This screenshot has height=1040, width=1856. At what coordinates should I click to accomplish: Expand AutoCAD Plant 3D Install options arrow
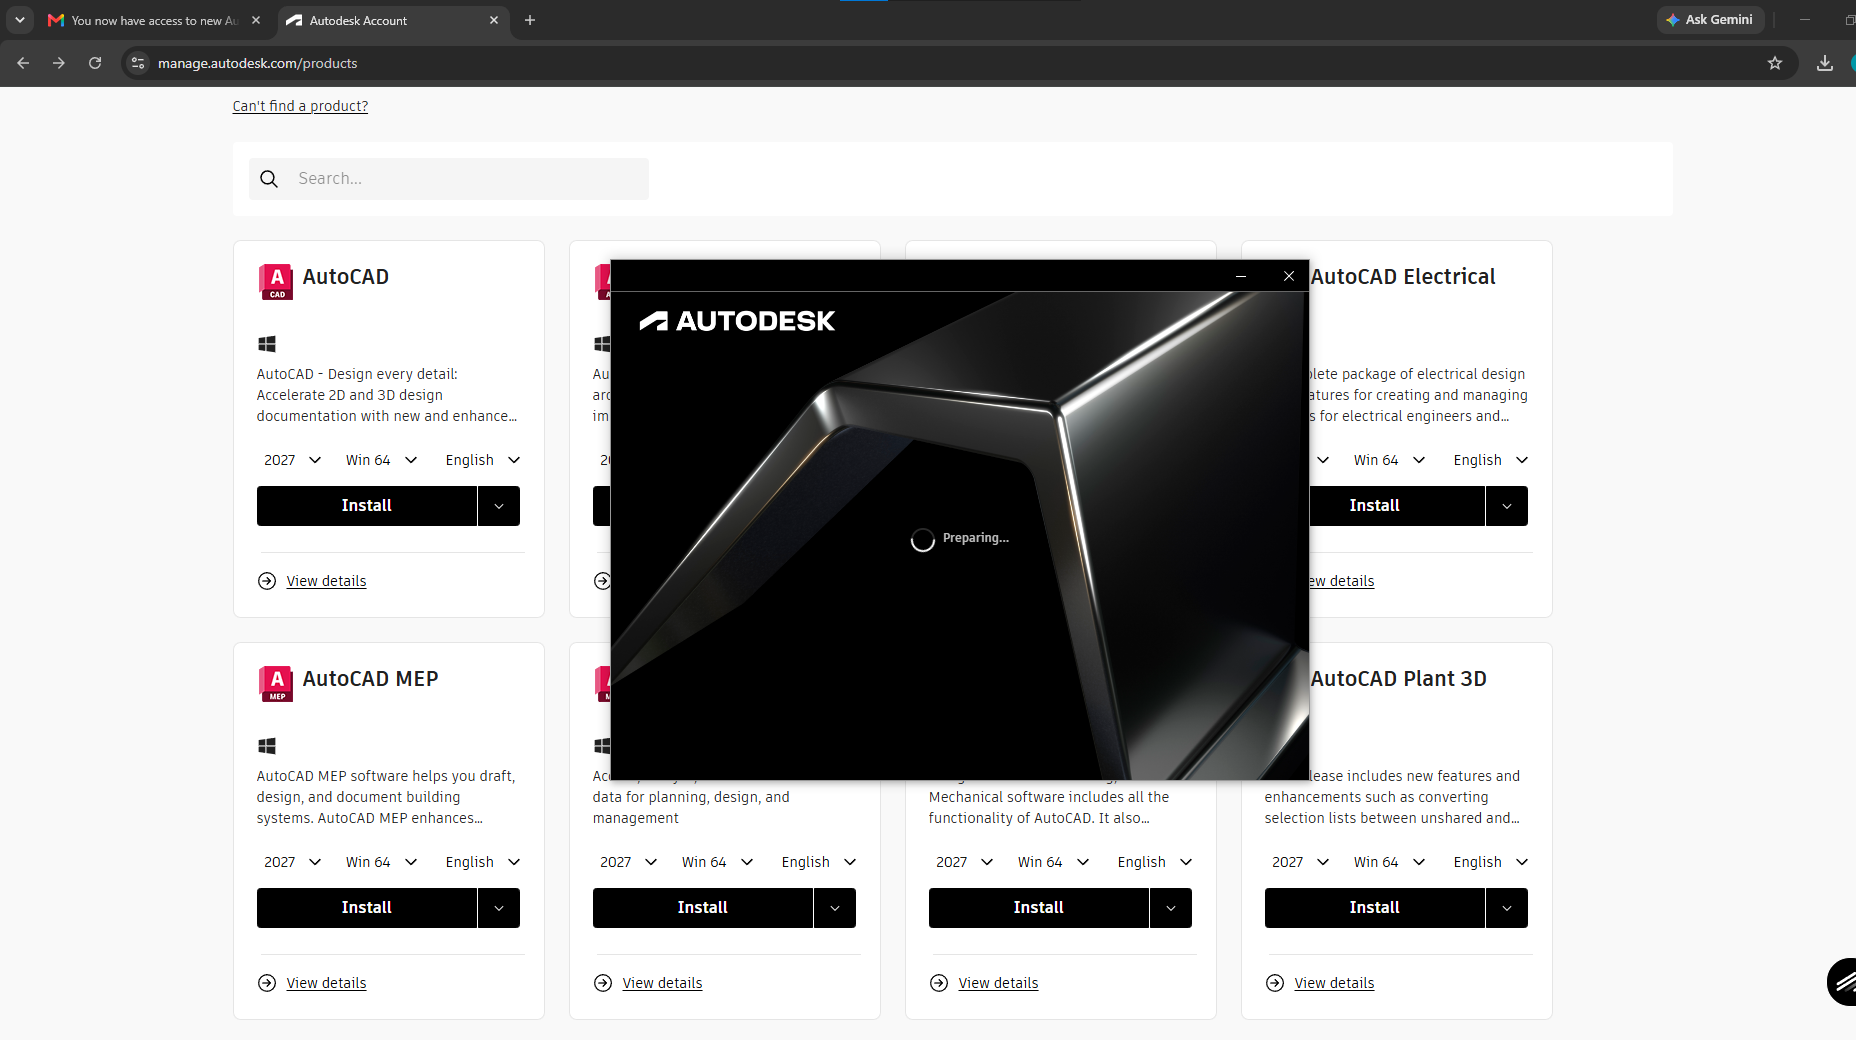coord(1507,908)
